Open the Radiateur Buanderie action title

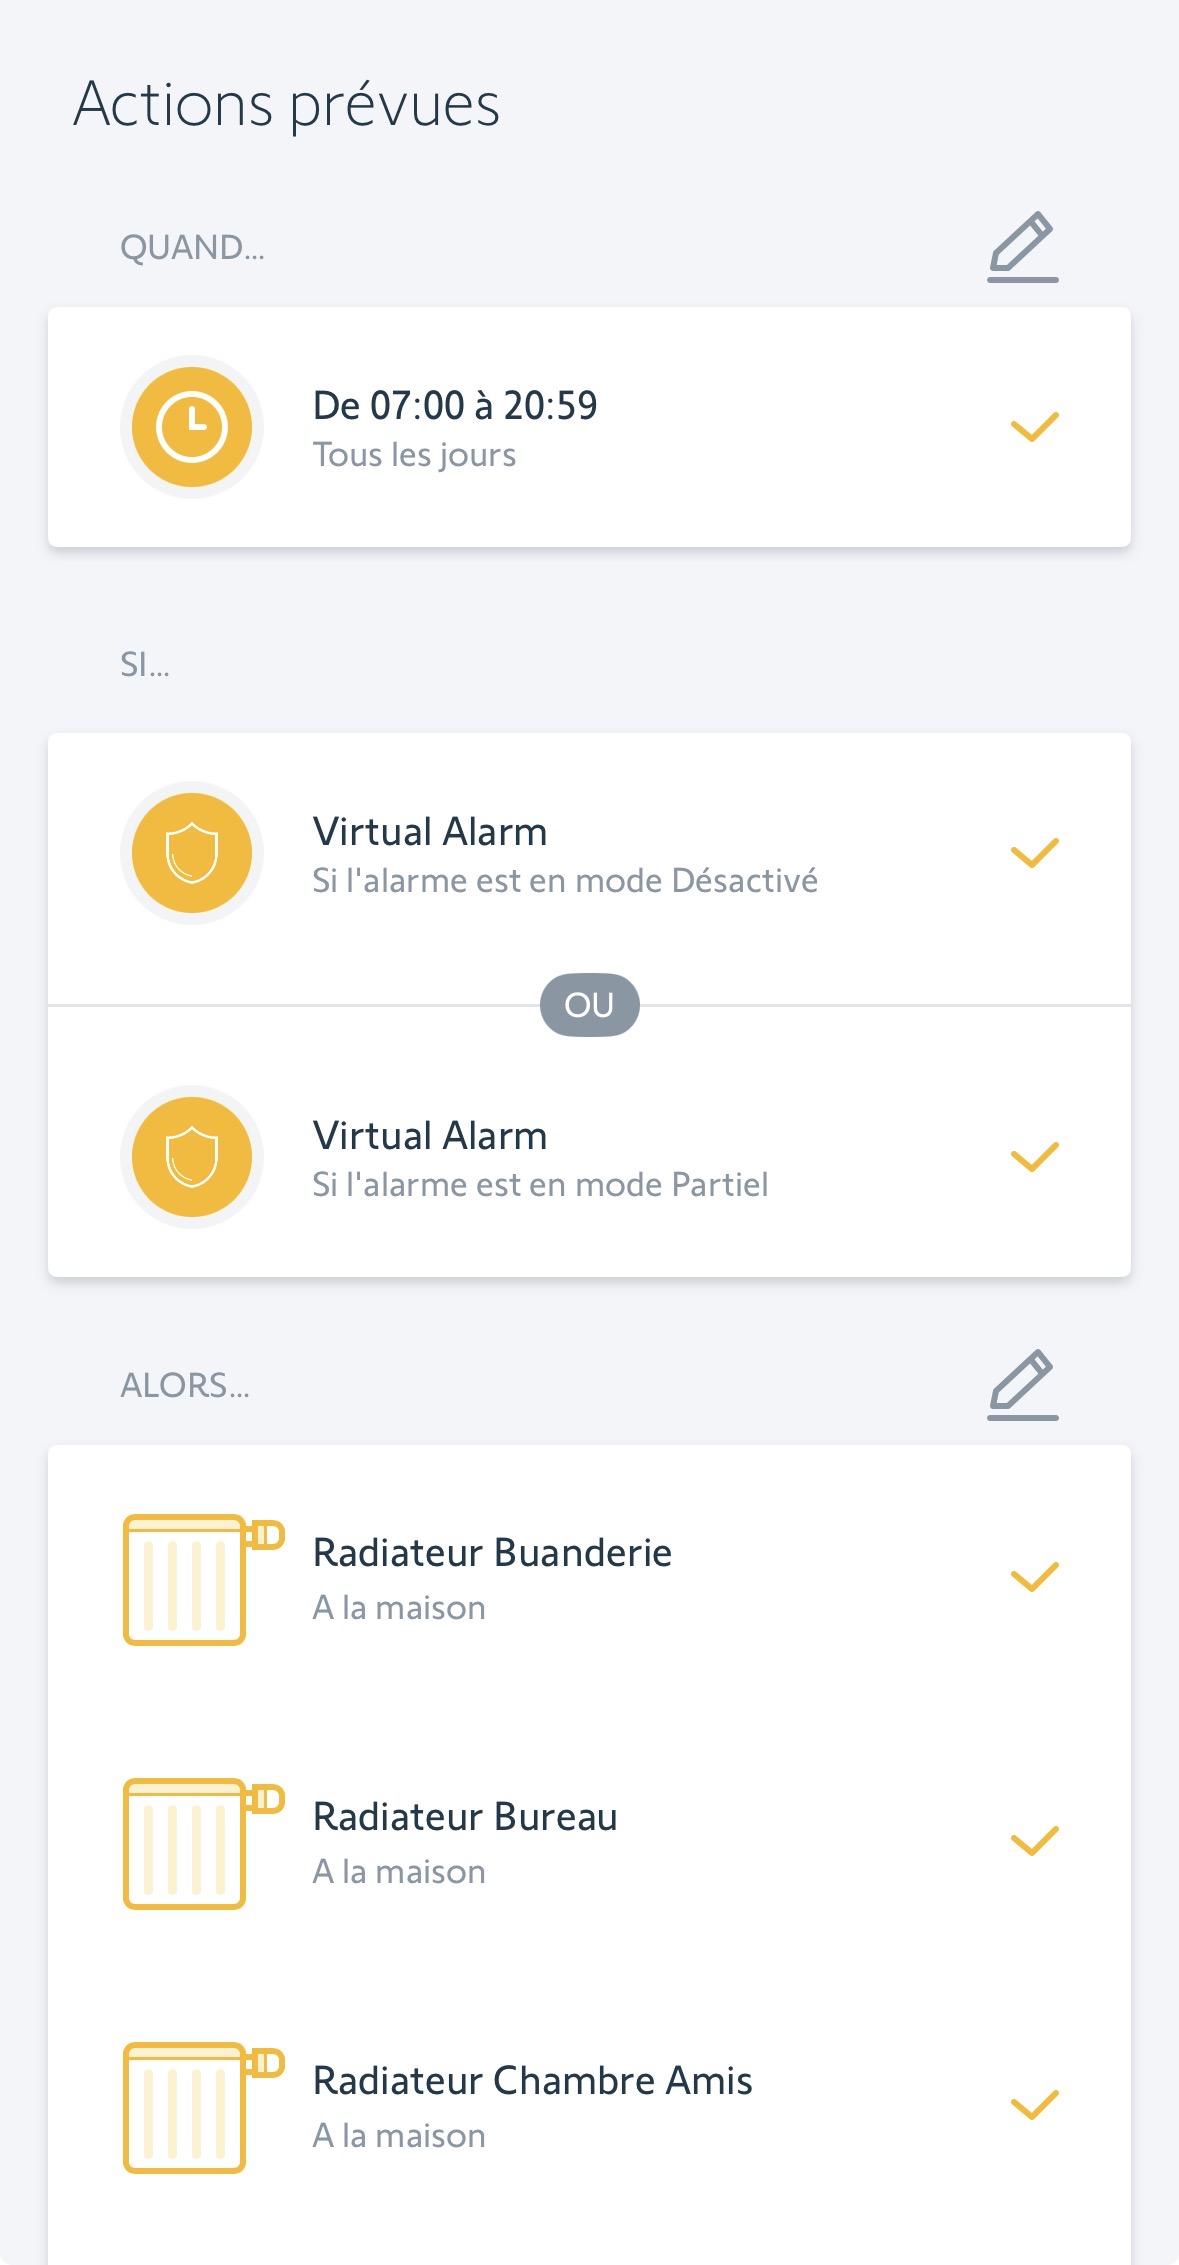[x=492, y=1553]
